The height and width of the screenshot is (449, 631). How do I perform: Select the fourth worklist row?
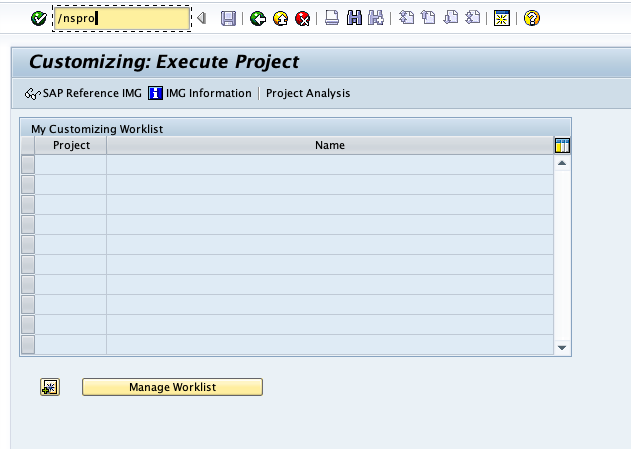tap(28, 224)
